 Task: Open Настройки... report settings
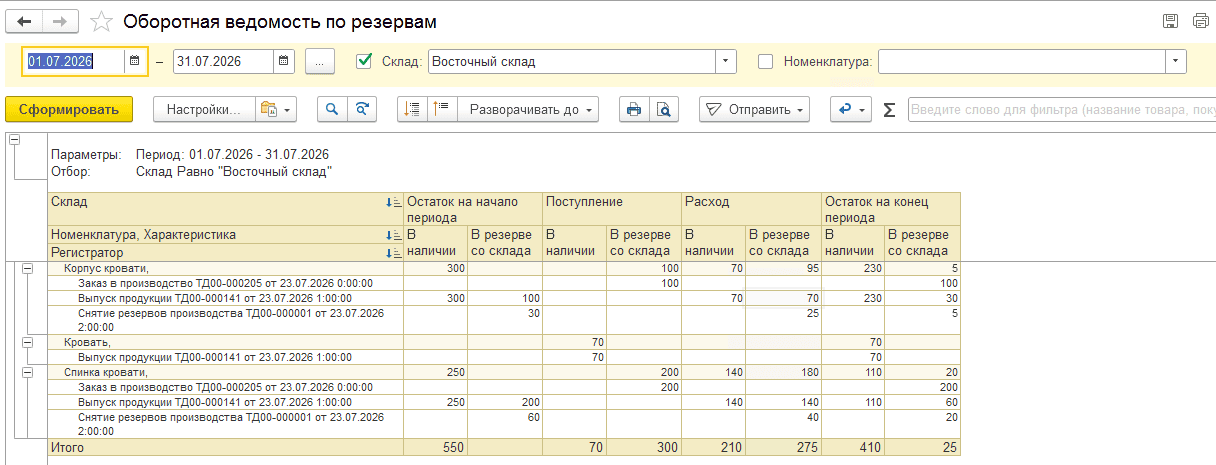tap(204, 109)
